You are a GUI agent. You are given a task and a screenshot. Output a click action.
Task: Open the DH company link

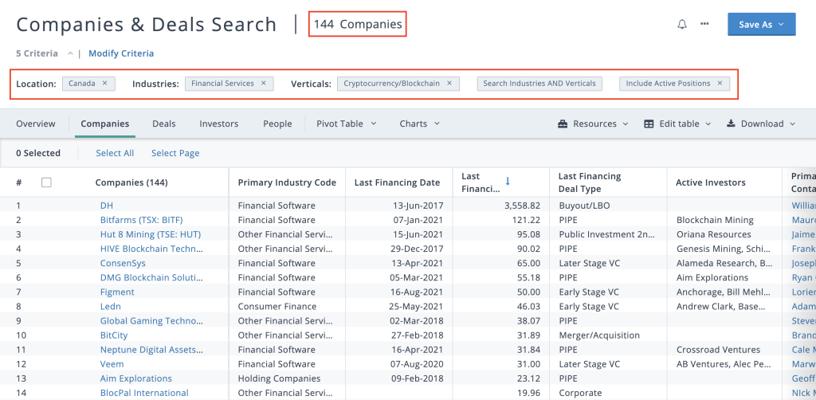(x=106, y=205)
